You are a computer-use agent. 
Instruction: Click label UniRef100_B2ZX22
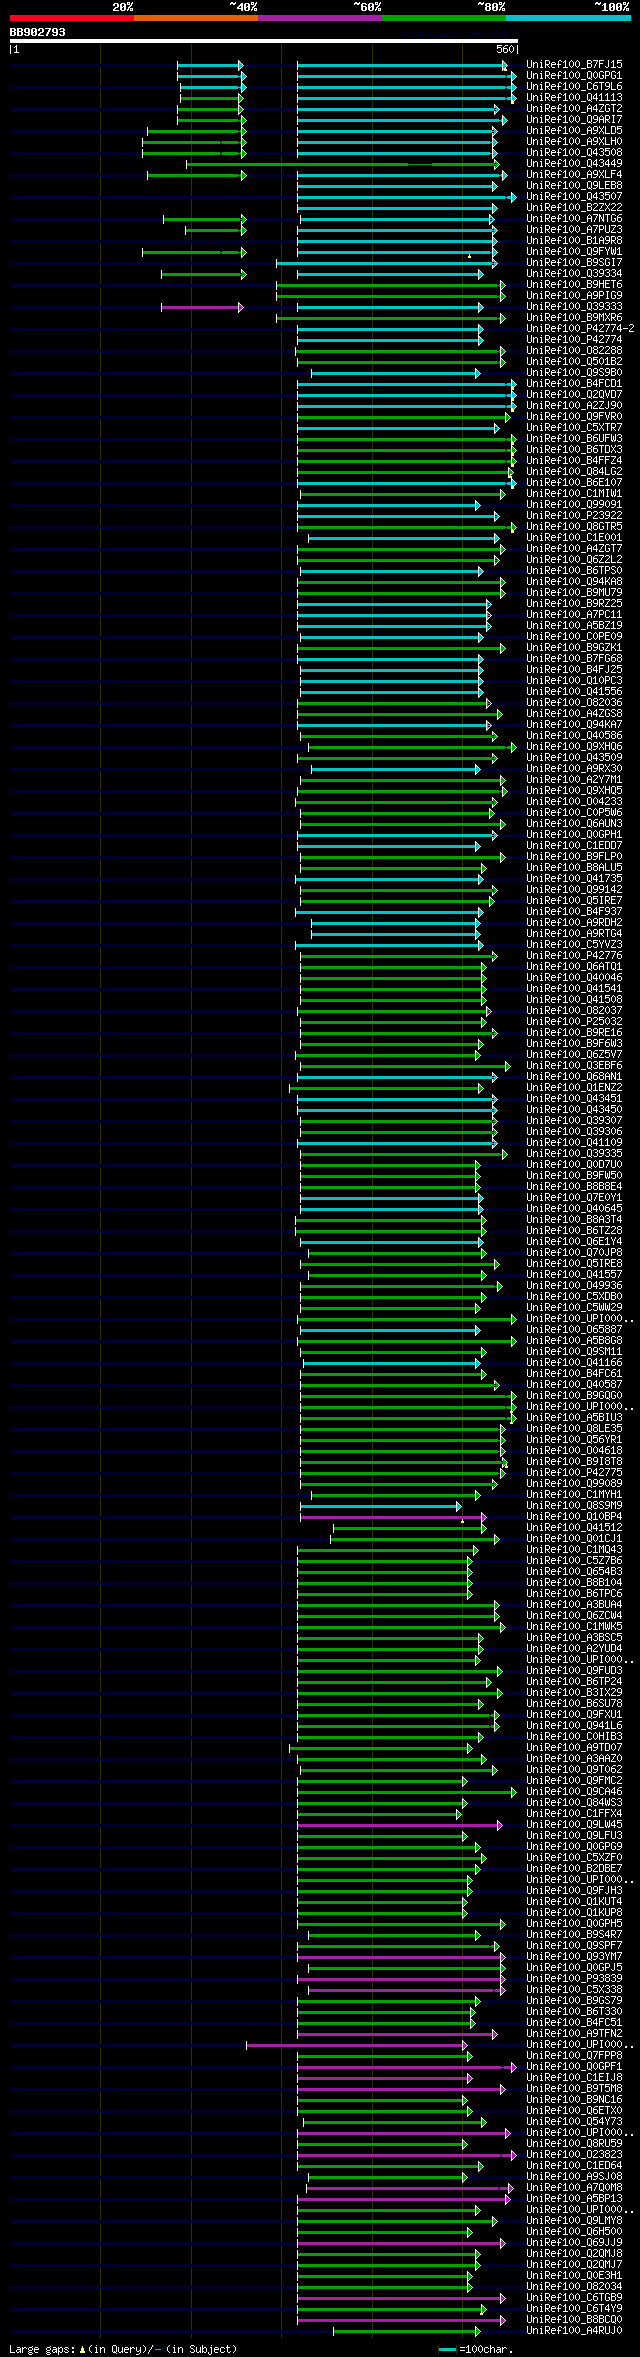pyautogui.click(x=574, y=207)
